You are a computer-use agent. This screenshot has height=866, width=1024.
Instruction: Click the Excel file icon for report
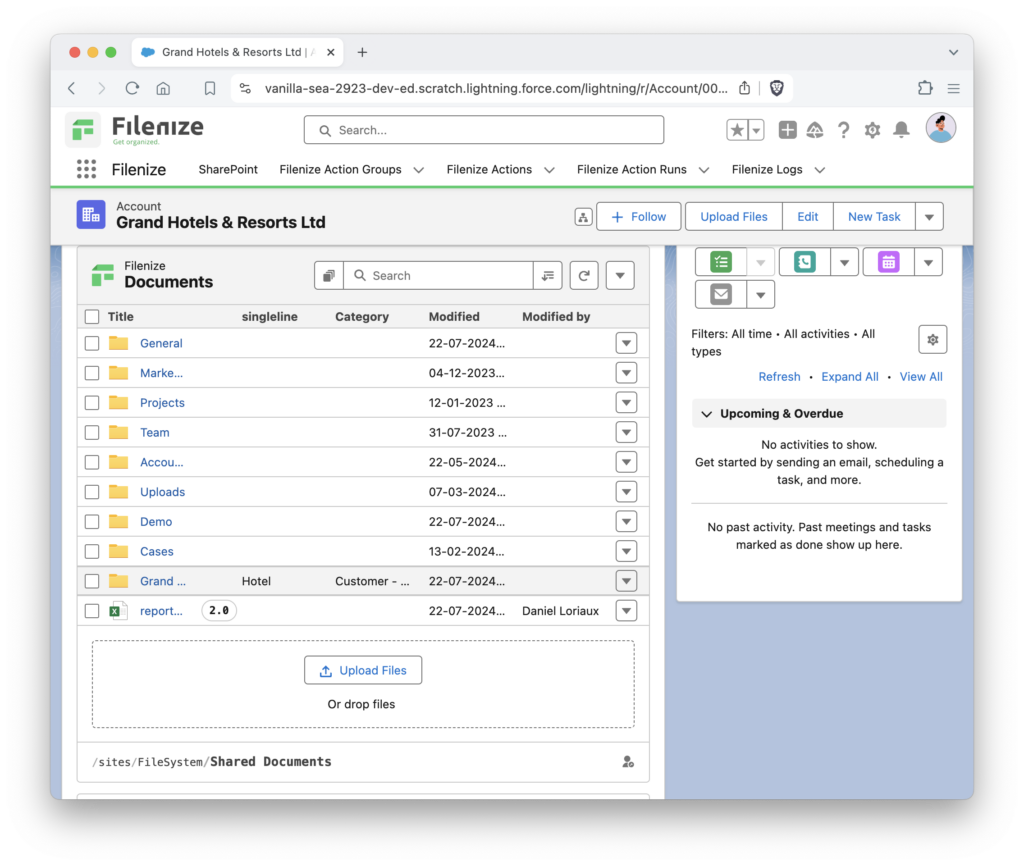118,611
